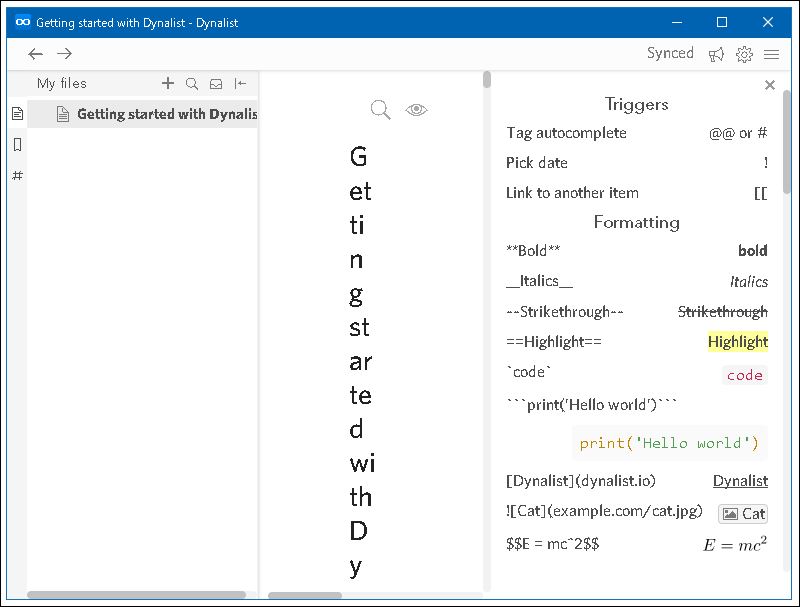Click the Tag autocomplete row
This screenshot has height=607, width=800.
coord(637,133)
